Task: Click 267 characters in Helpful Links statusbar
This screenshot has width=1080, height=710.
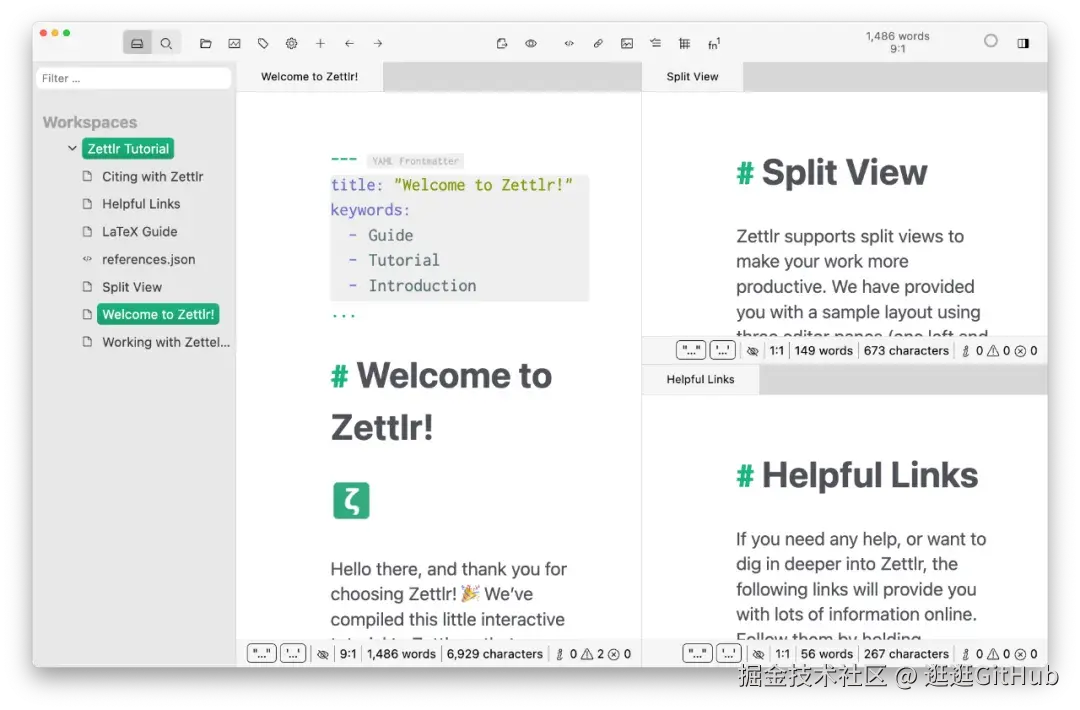Action: pos(906,654)
